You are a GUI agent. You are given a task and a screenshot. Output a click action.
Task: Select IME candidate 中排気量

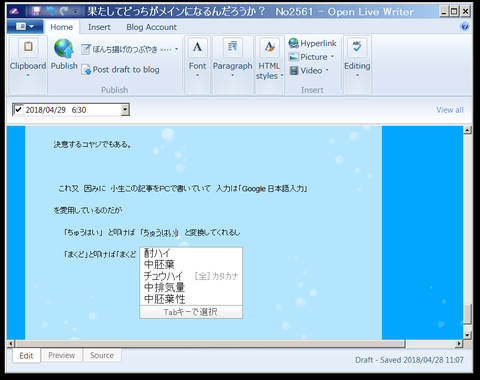[191, 287]
